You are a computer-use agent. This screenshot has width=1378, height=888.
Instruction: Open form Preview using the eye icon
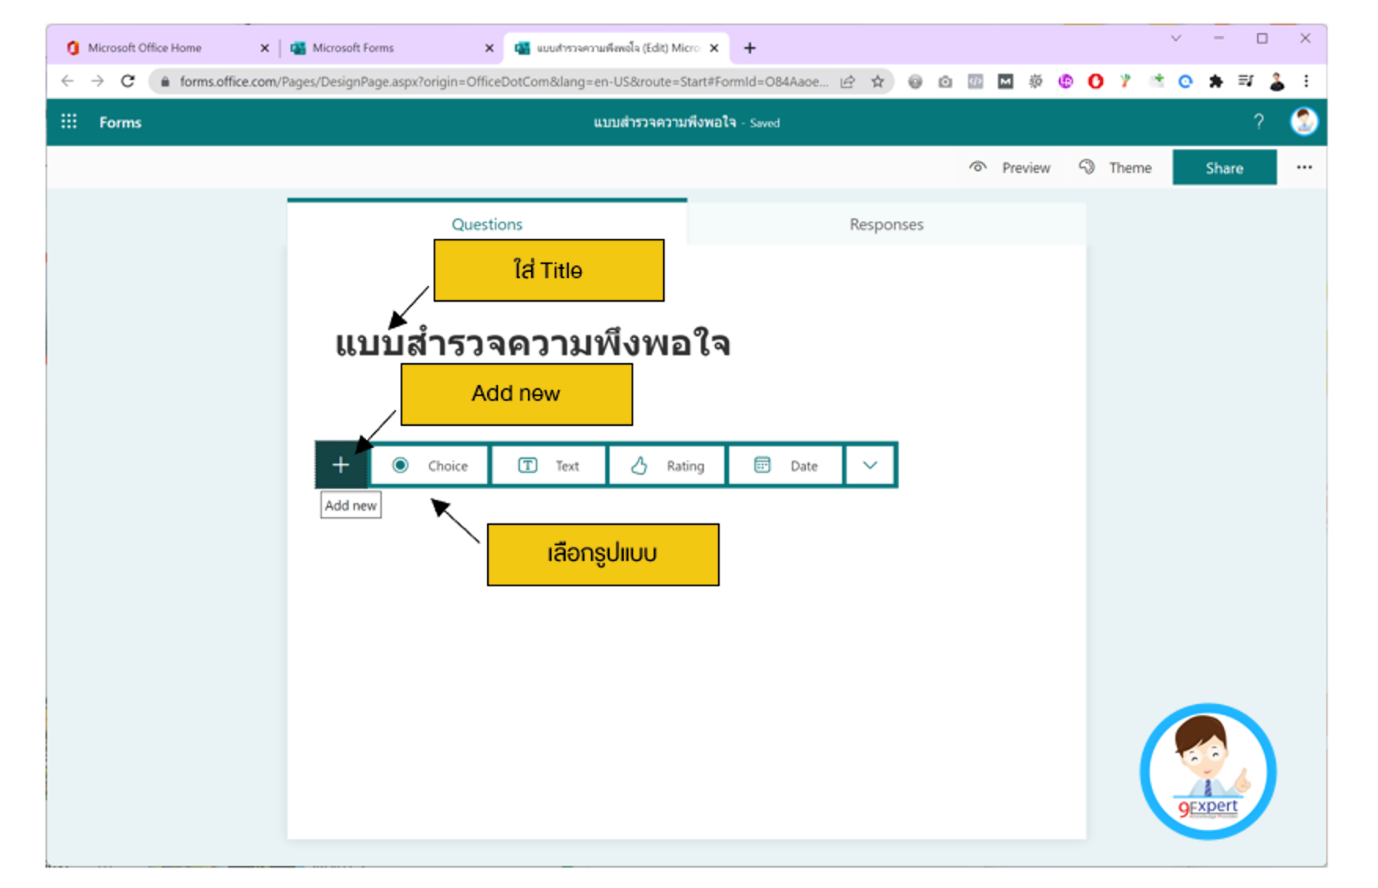pyautogui.click(x=1009, y=167)
